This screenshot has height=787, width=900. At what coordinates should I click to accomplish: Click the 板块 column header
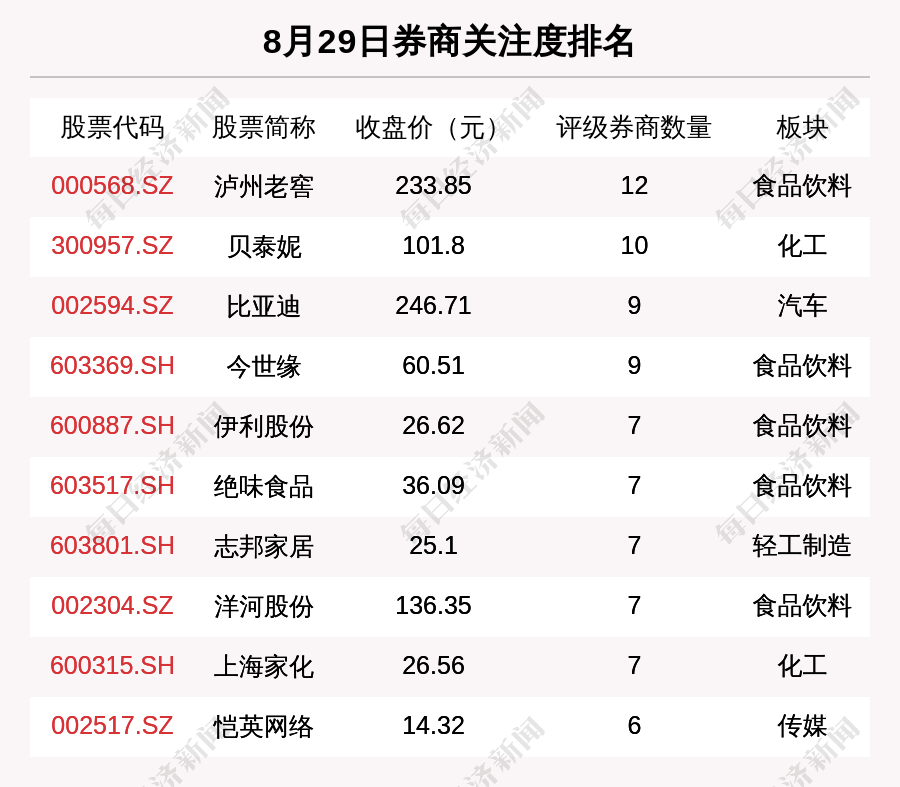coord(802,127)
